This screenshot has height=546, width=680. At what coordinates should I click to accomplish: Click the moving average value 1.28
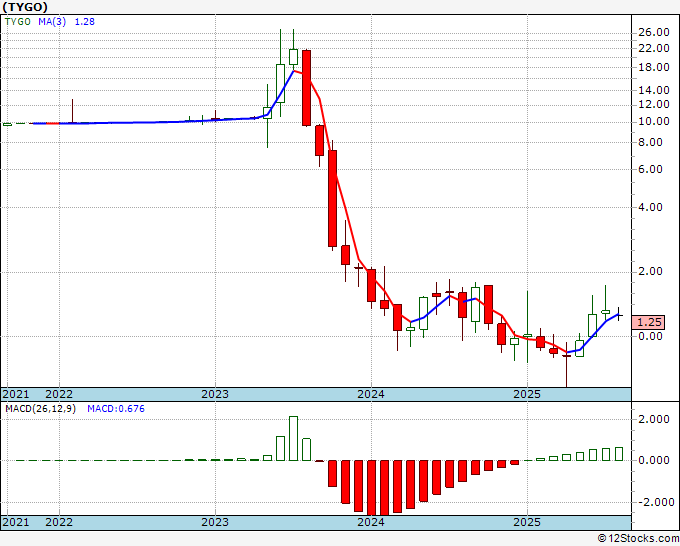[85, 21]
